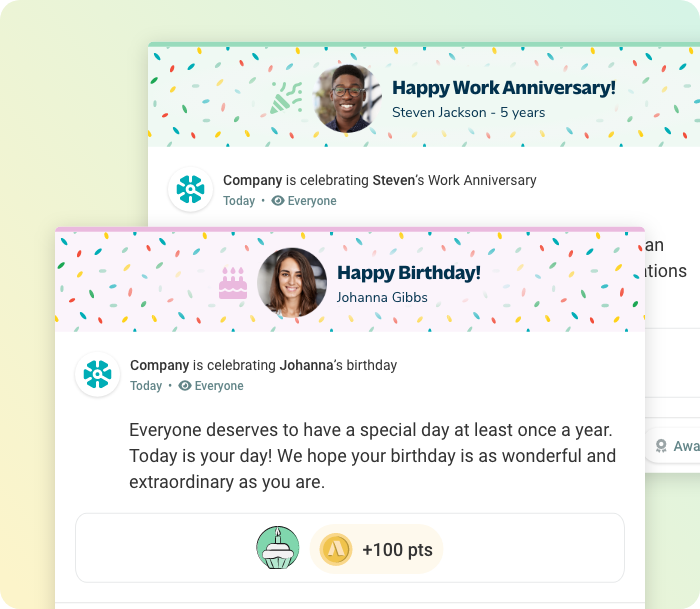The image size is (700, 609).
Task: Open Johanna Gibbs' profile photo
Action: click(292, 282)
